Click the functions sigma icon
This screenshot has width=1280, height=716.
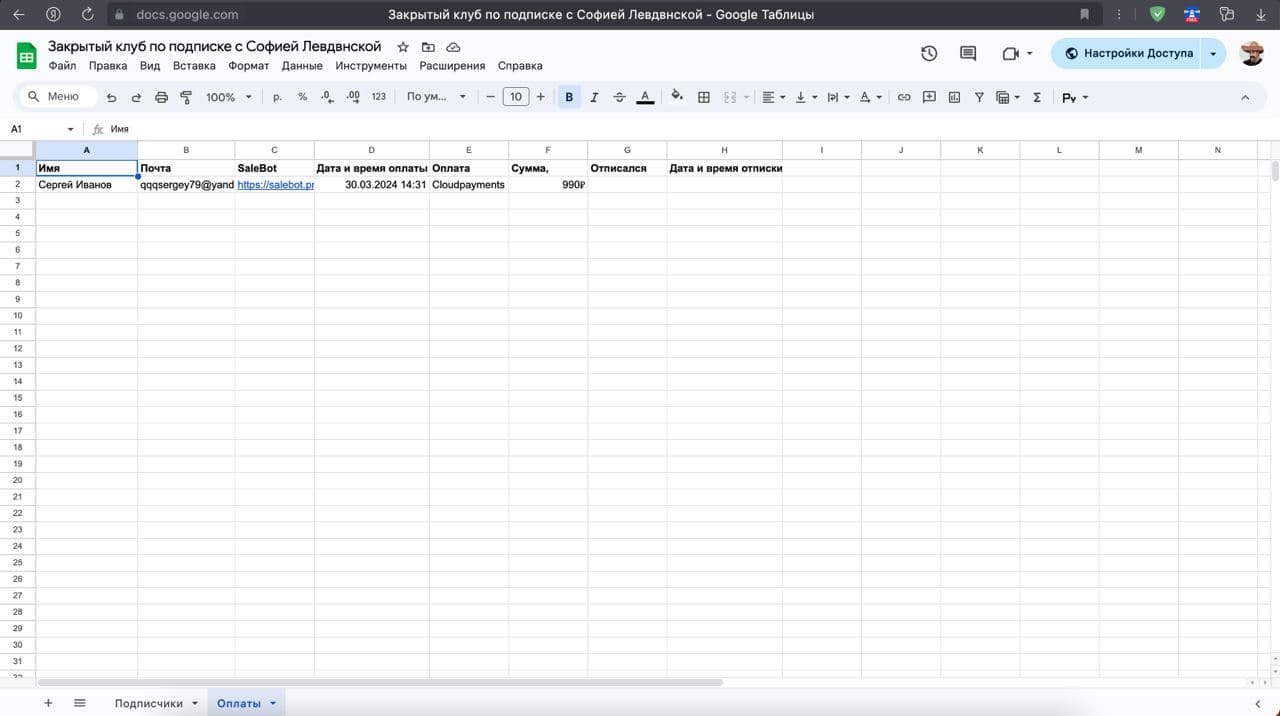pyautogui.click(x=1037, y=97)
